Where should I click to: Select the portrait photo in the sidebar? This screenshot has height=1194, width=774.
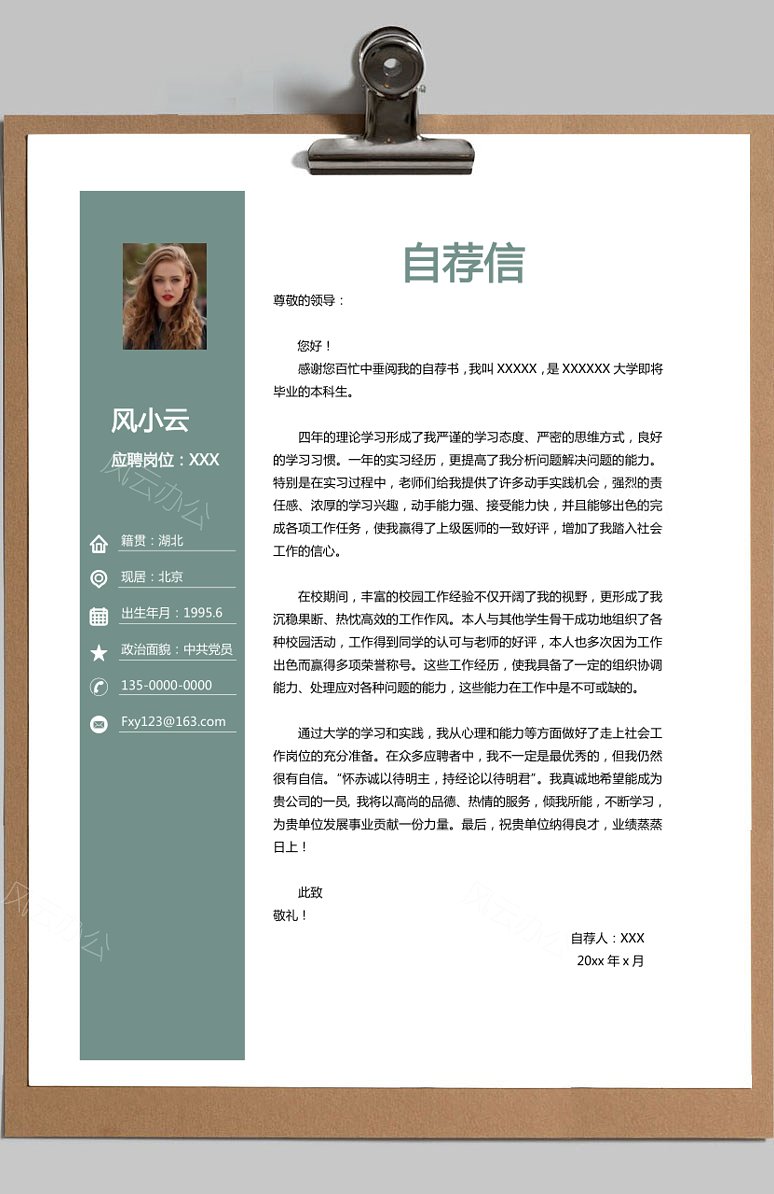pos(165,296)
